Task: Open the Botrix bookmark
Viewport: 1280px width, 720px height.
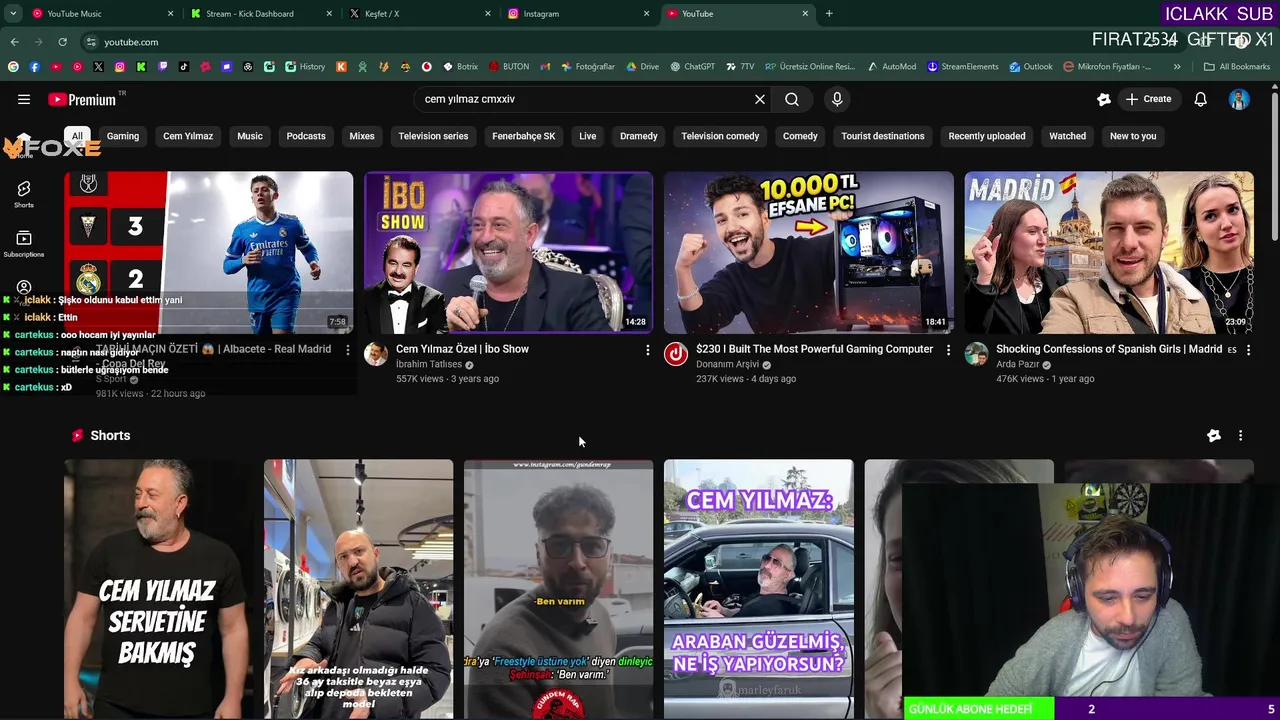Action: click(459, 67)
